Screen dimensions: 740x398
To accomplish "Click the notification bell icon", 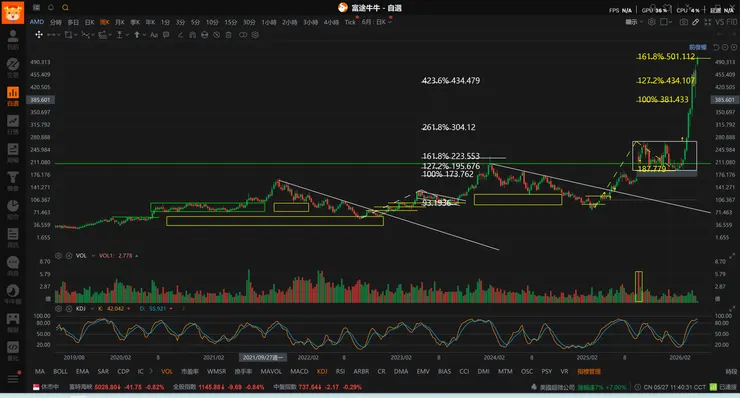I will (51, 8).
